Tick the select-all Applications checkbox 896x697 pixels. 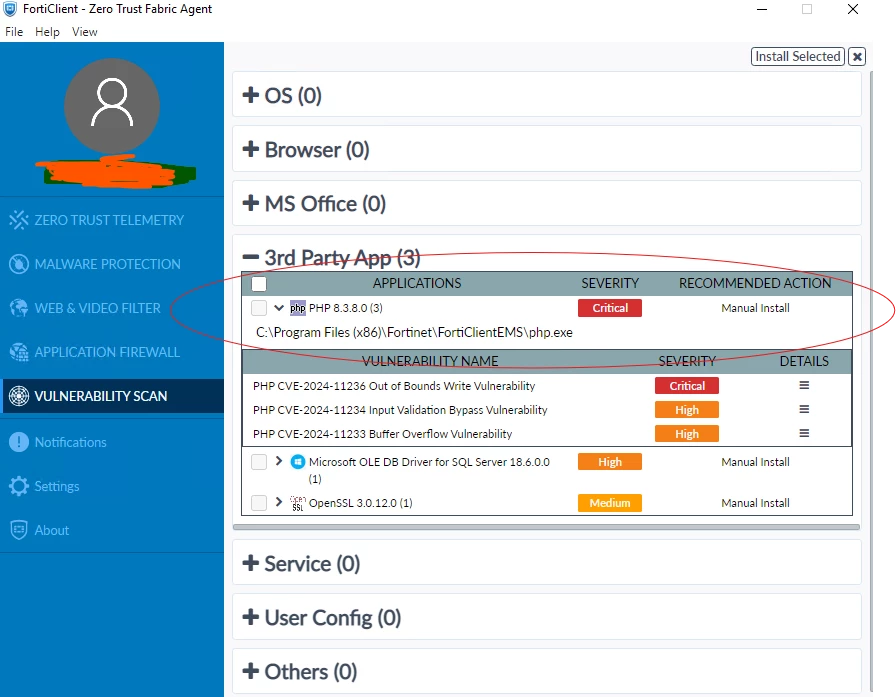(259, 283)
